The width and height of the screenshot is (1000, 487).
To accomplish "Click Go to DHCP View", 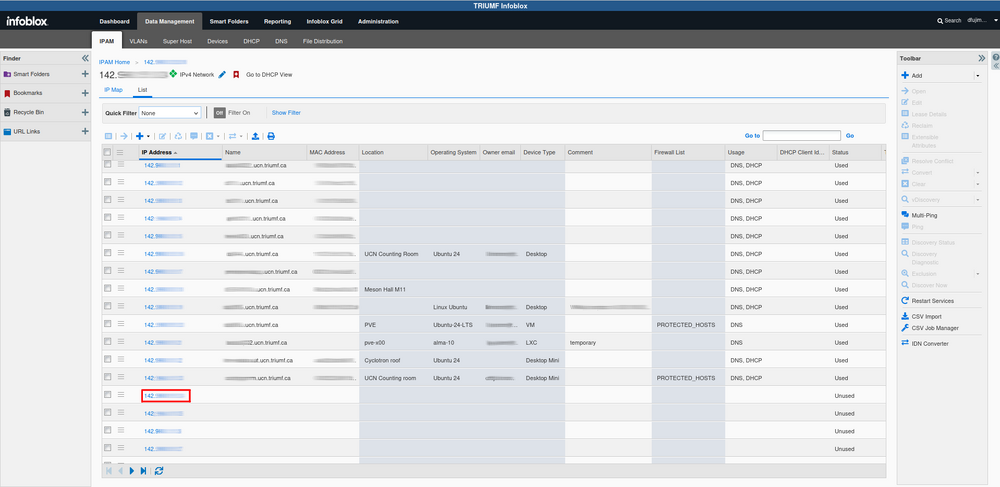I will (x=269, y=75).
